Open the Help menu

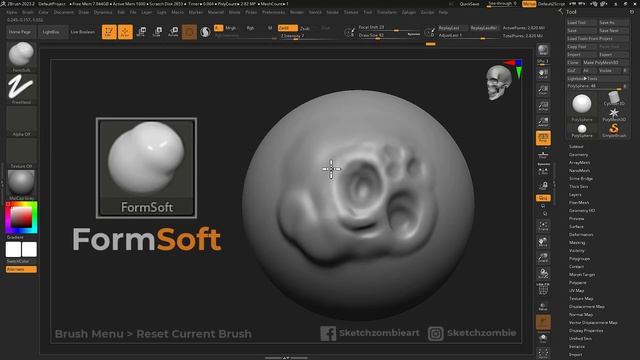point(443,12)
